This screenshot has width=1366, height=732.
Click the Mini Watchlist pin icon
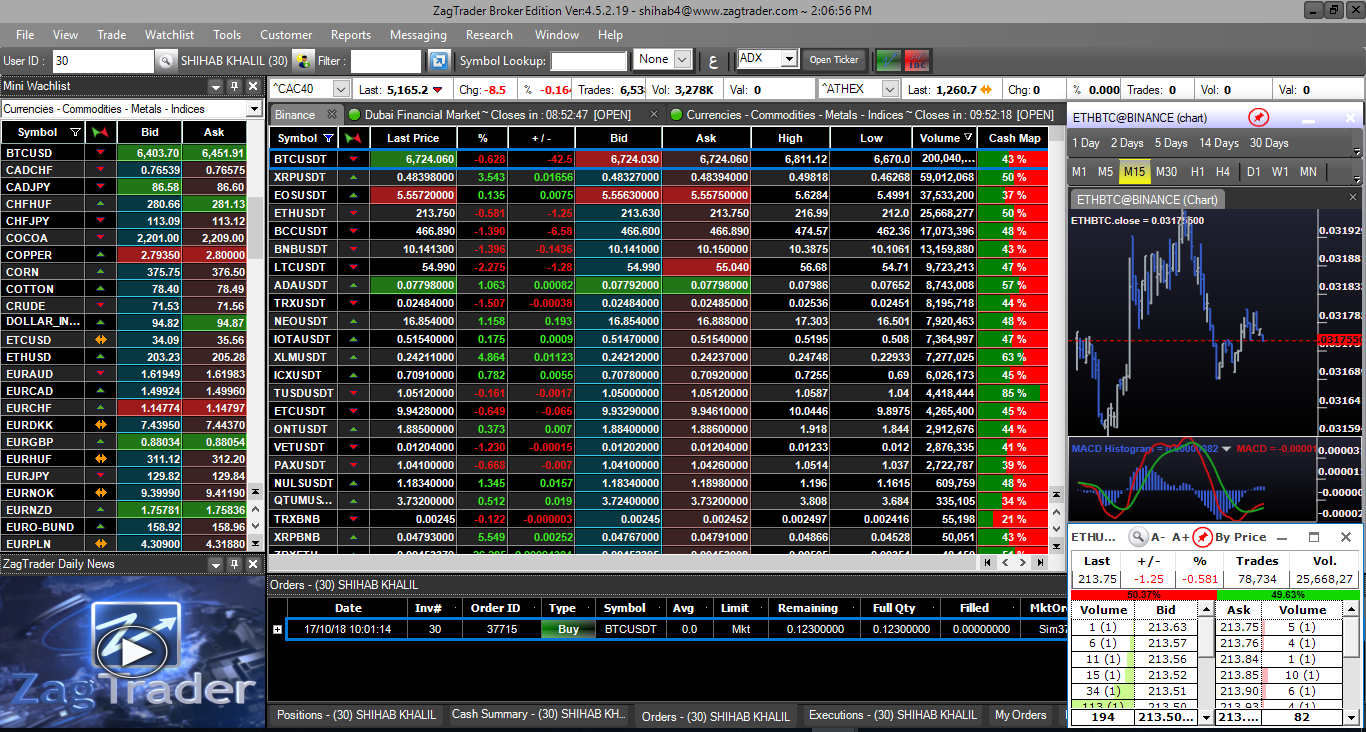(x=235, y=87)
